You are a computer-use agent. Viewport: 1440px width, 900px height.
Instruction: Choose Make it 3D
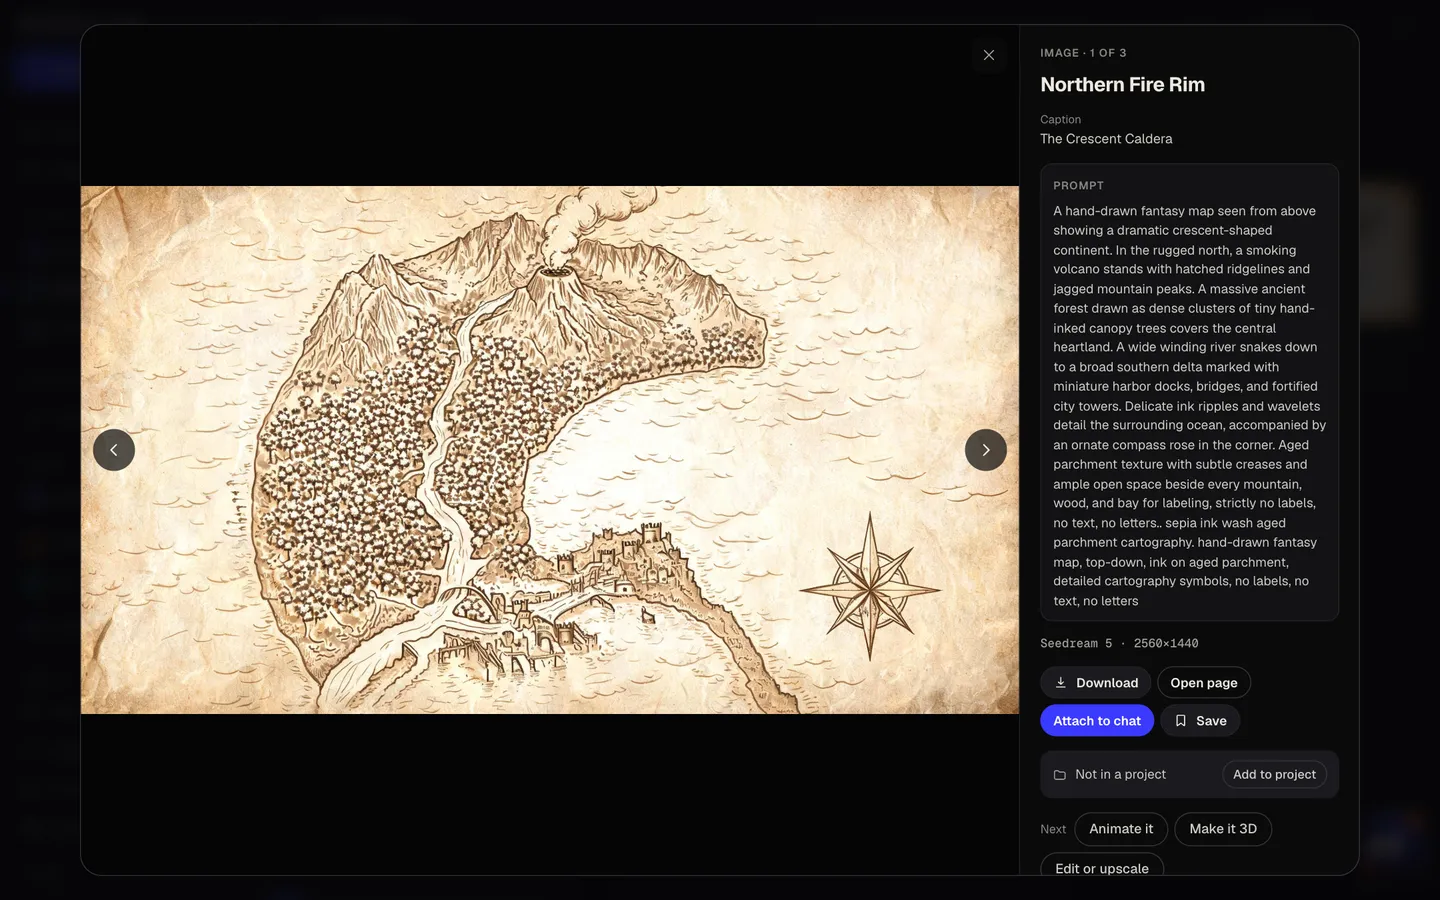pos(1223,829)
